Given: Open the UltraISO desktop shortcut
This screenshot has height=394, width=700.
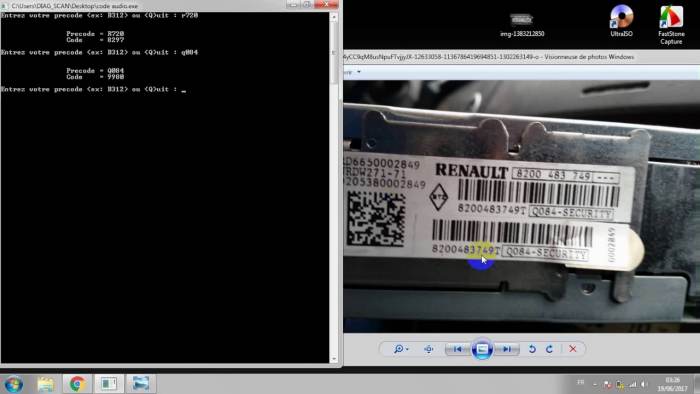Looking at the screenshot, I should pyautogui.click(x=621, y=21).
